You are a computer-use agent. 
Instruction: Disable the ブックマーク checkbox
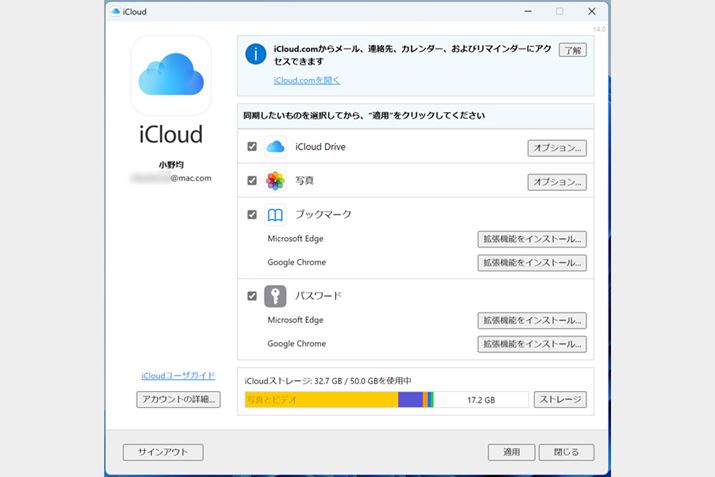(x=252, y=214)
